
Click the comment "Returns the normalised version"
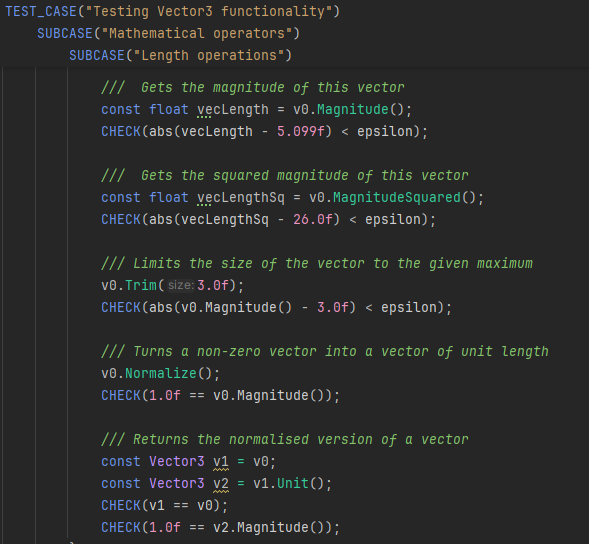click(x=285, y=440)
